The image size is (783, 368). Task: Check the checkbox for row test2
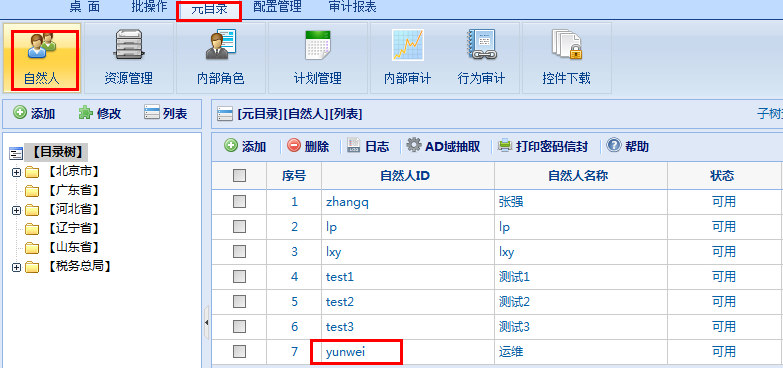[x=240, y=302]
